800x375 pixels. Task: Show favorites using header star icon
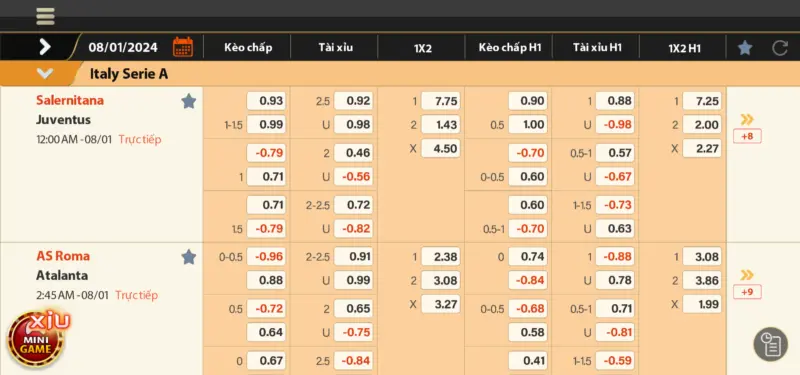click(x=745, y=48)
